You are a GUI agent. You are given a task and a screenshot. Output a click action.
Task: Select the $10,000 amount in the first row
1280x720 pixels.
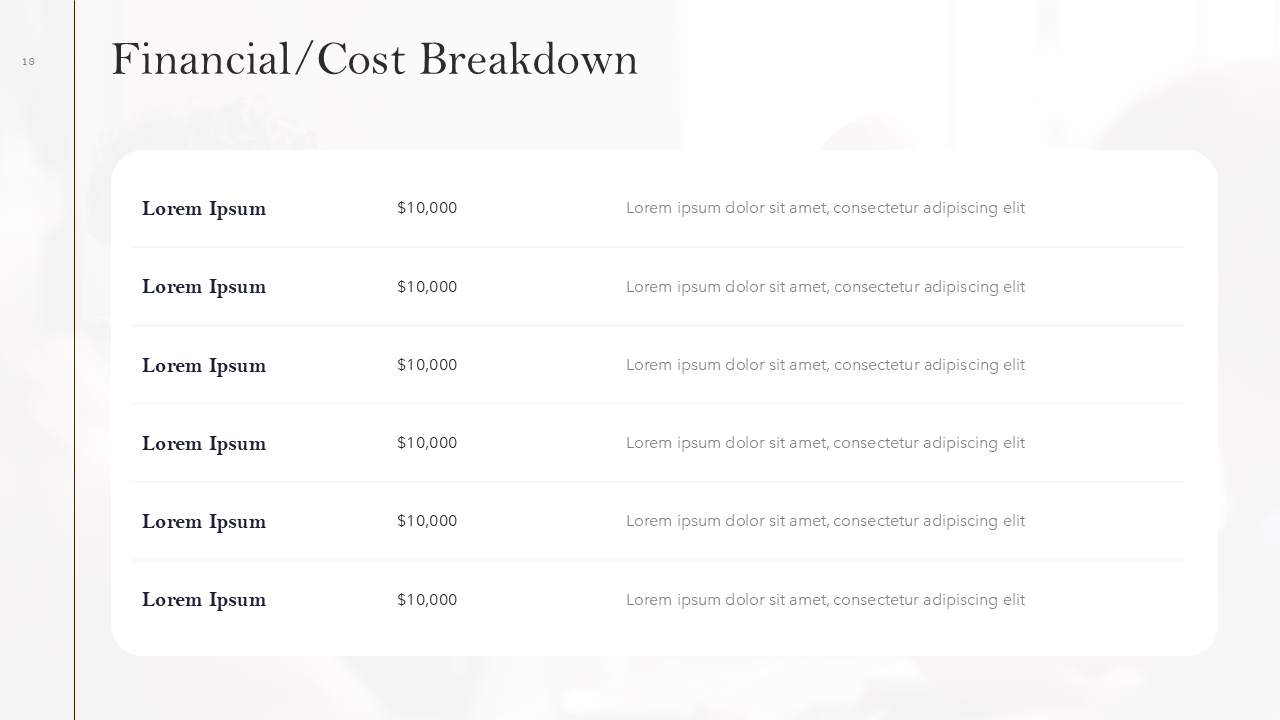tap(427, 208)
